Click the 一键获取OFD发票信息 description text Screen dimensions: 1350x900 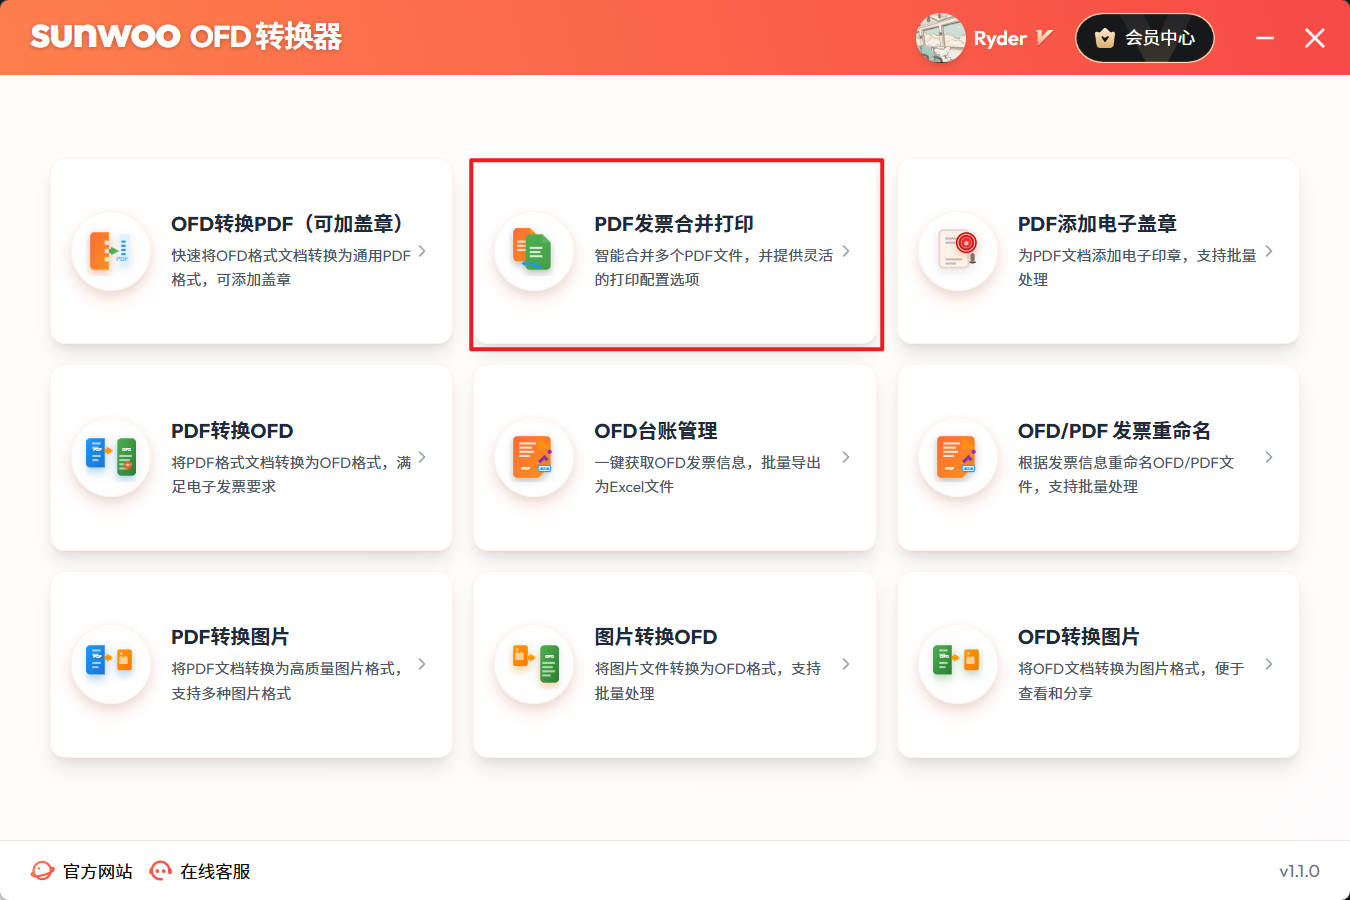(708, 474)
